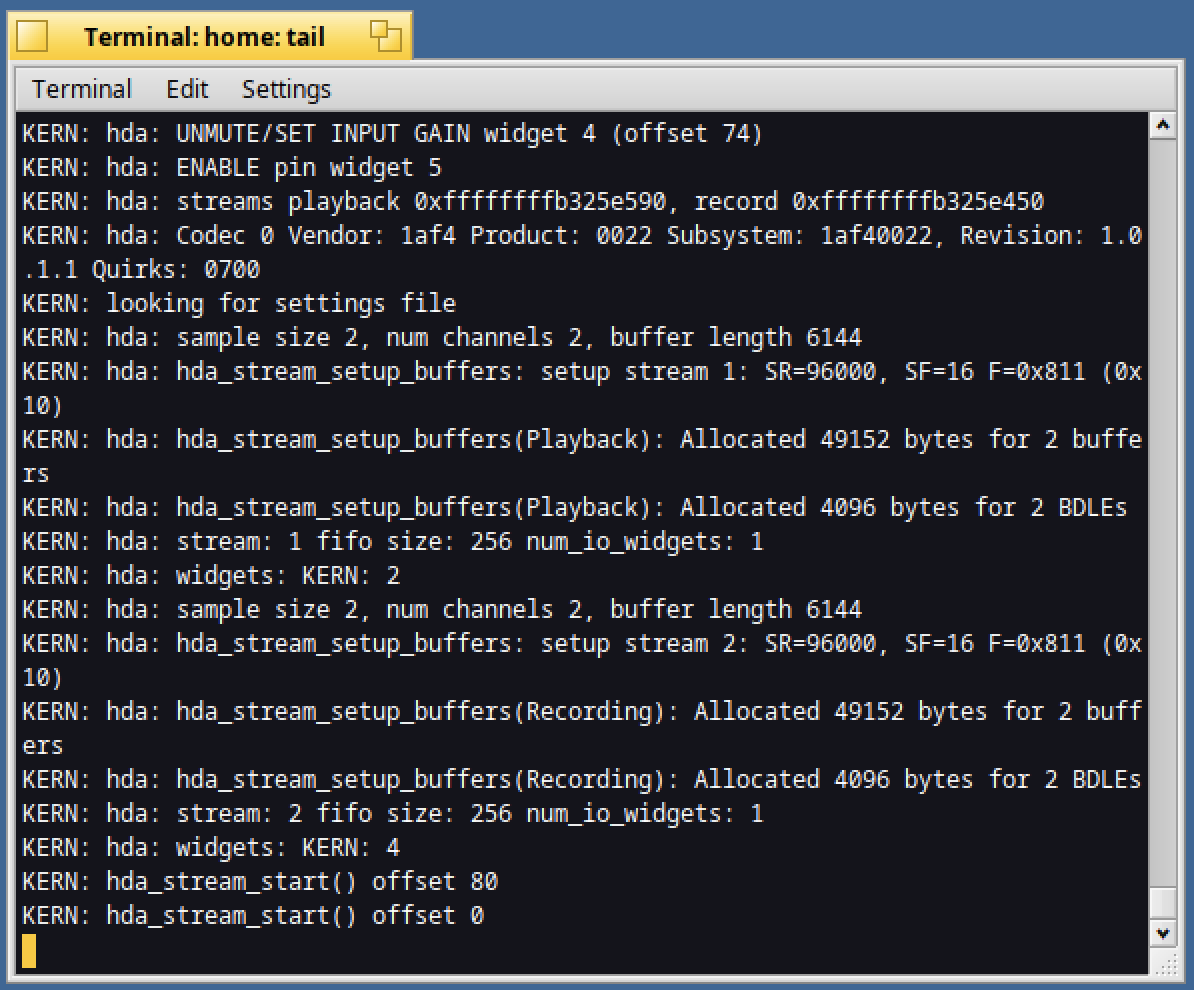1194x990 pixels.
Task: Click the yellow terminal cursor block
Action: click(x=29, y=950)
